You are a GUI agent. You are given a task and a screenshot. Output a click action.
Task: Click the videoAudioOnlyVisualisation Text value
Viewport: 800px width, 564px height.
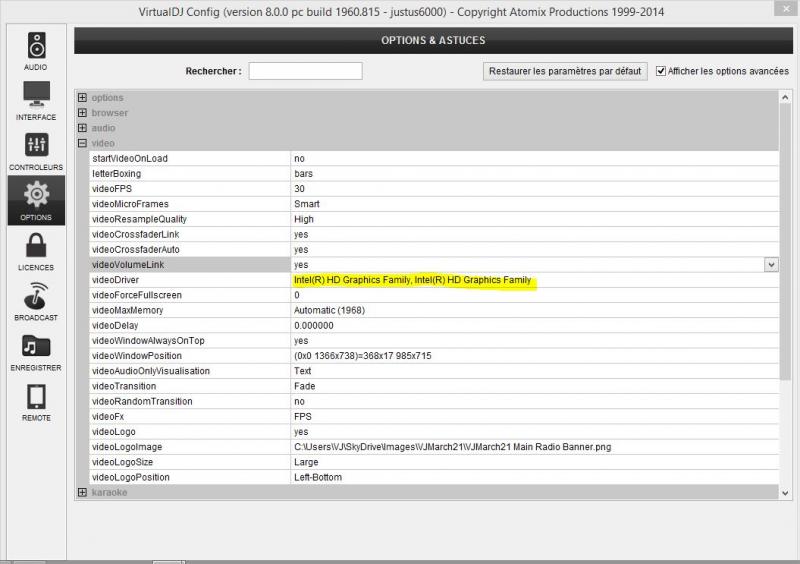point(303,371)
